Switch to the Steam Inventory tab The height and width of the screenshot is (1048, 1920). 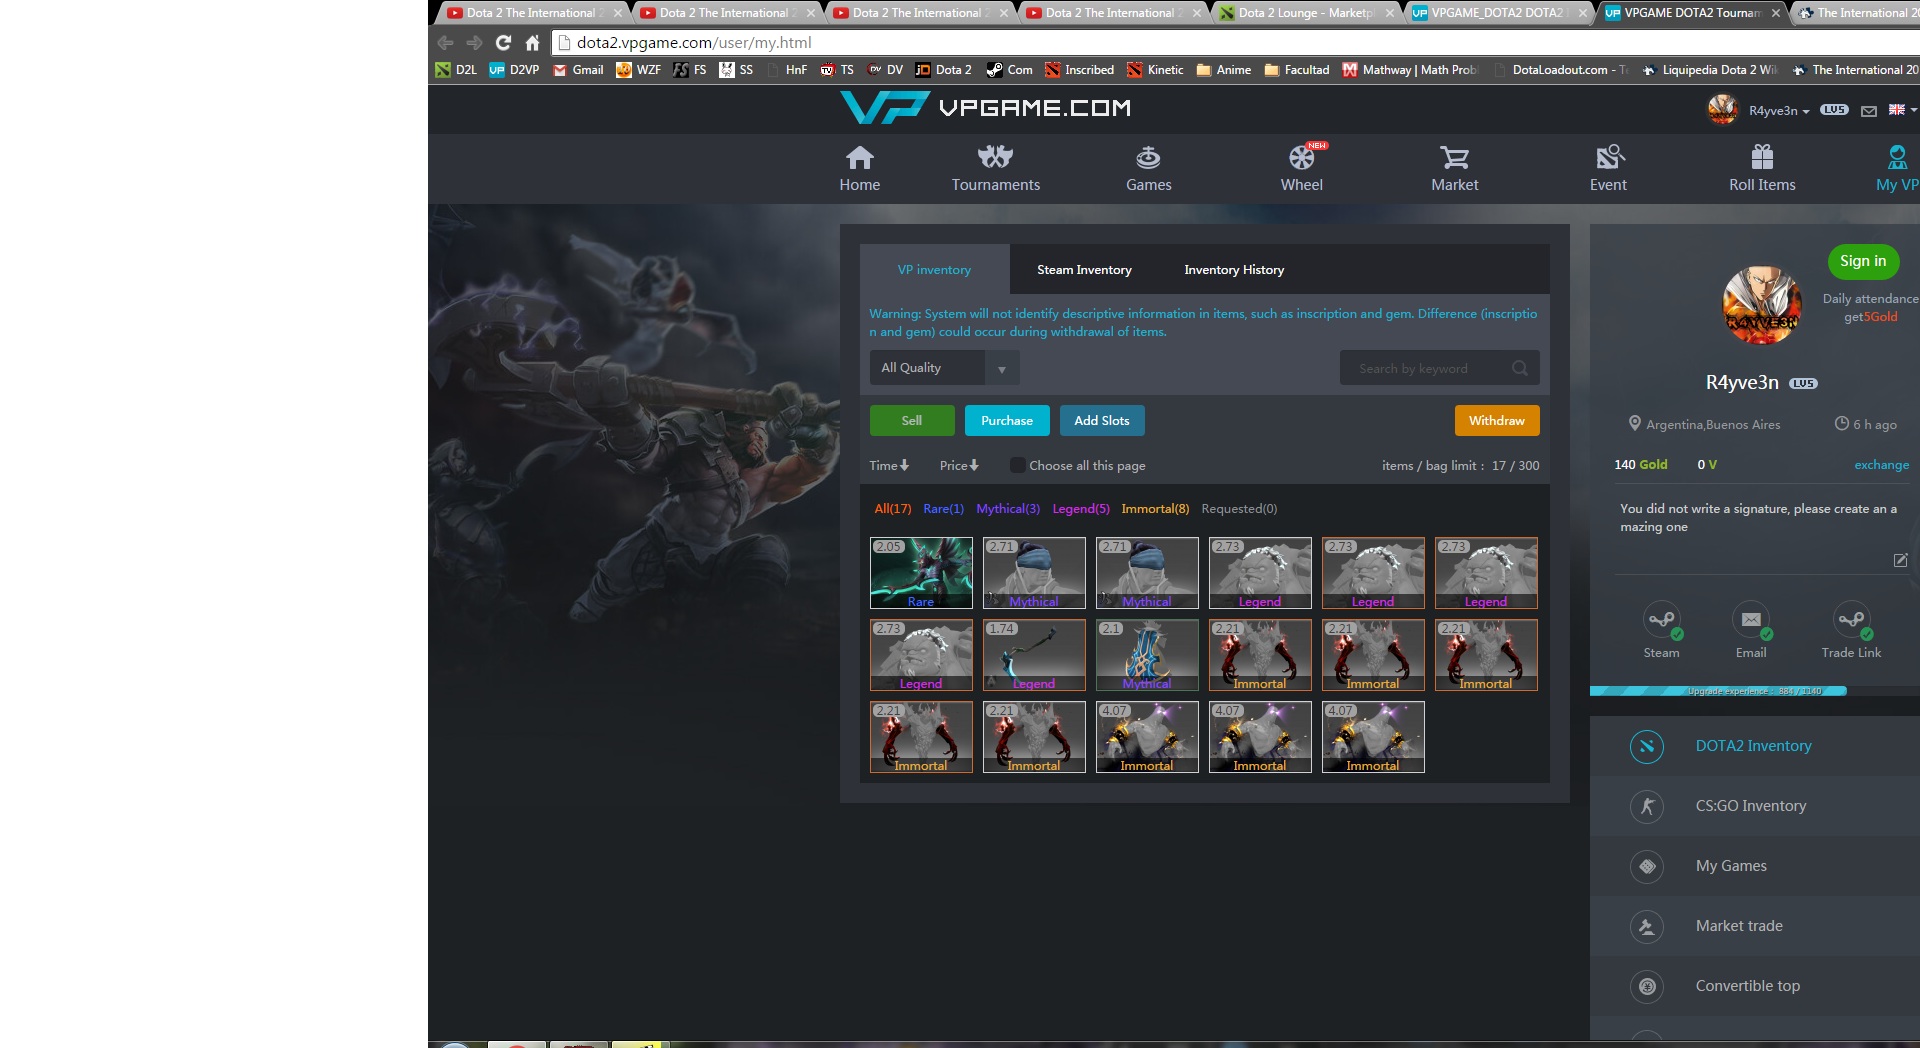[1084, 270]
